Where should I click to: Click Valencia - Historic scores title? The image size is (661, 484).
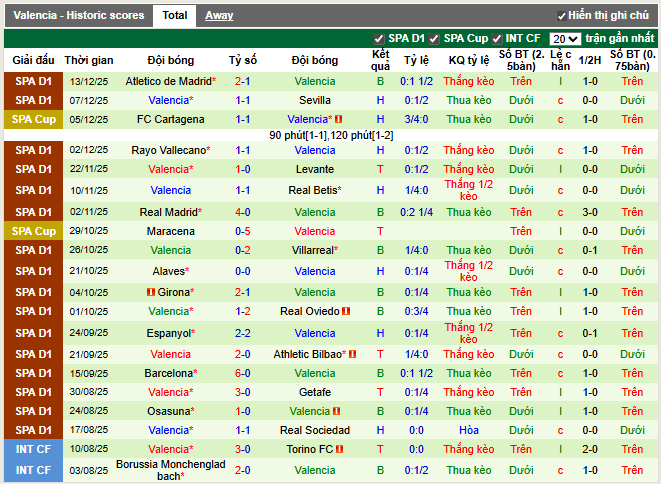point(78,16)
